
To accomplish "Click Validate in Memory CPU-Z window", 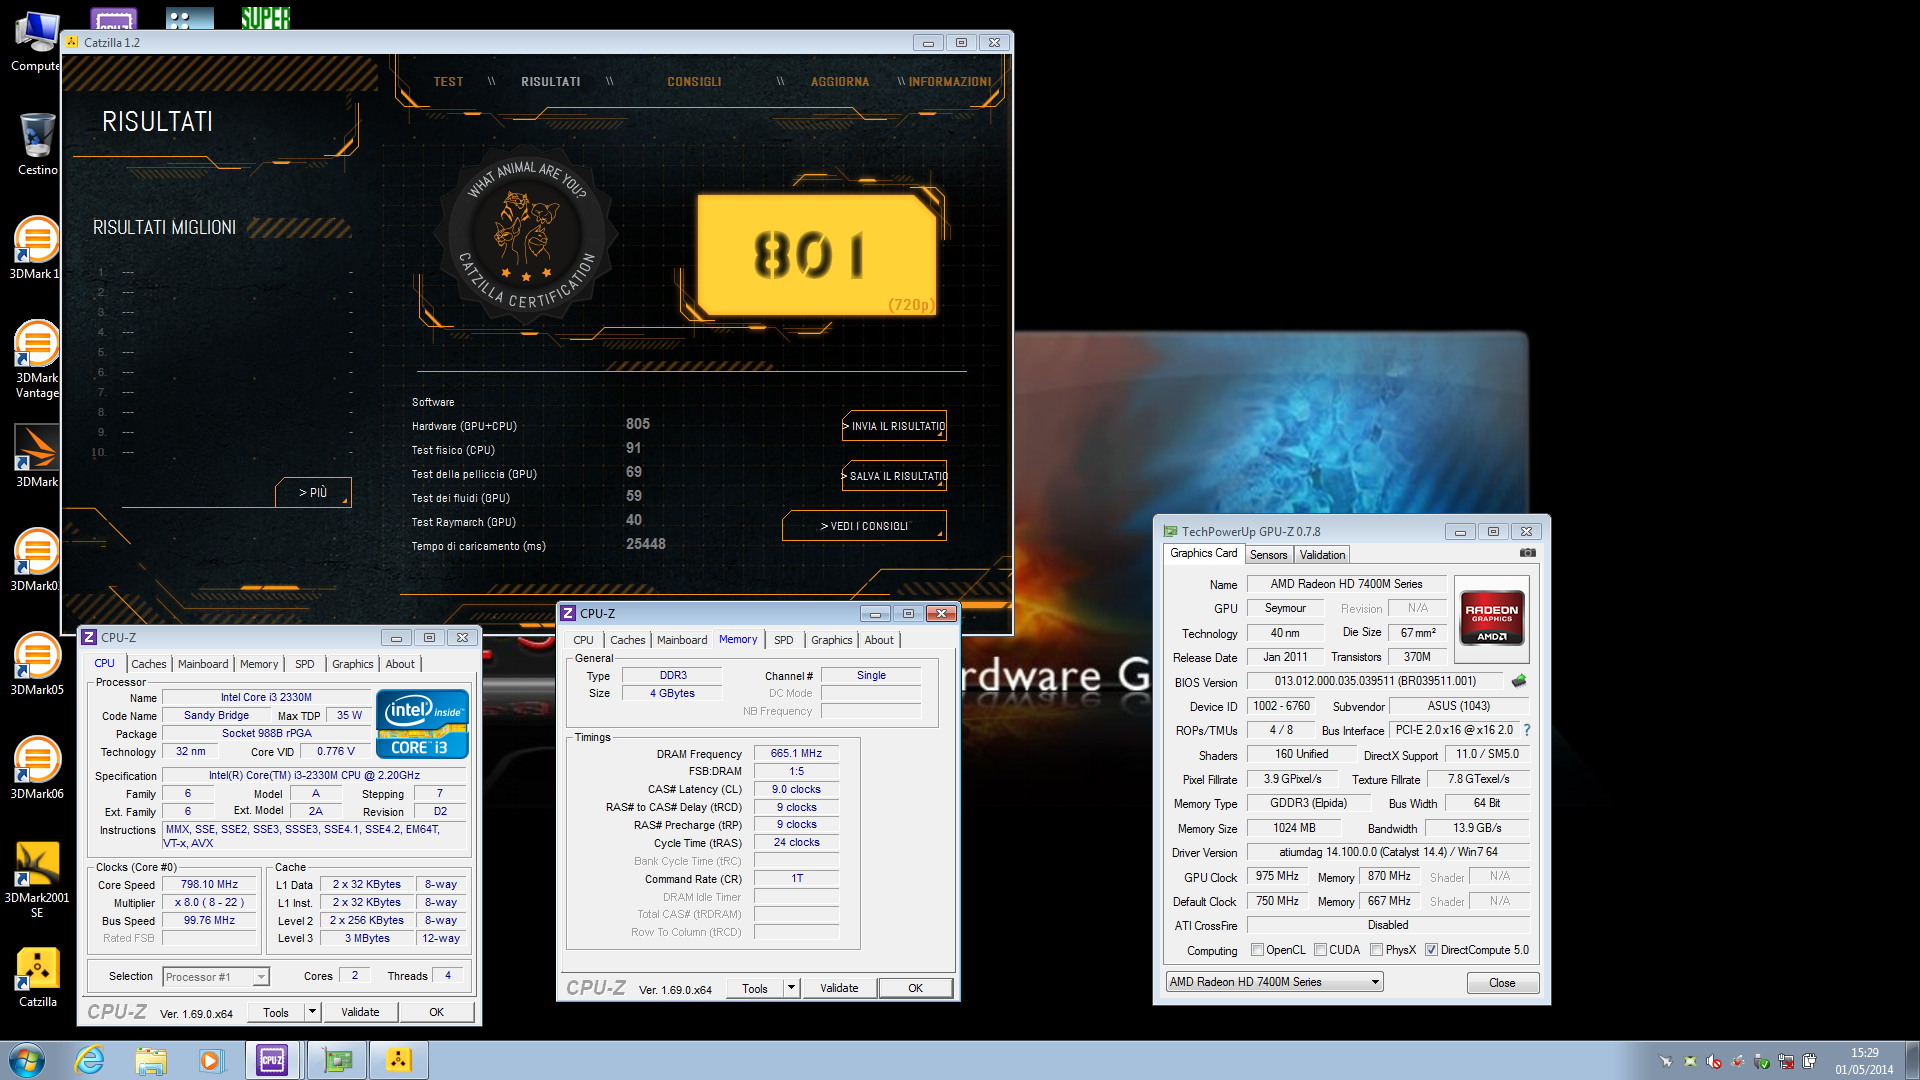I will (839, 988).
